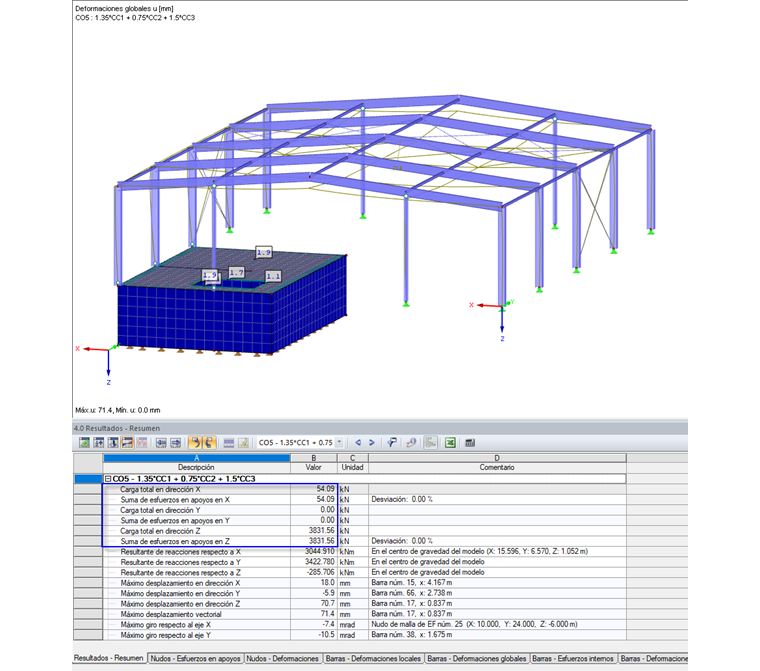Viewport: 760px width, 671px height.
Task: Click the yellow pencil edit toolbar icon
Action: coord(243,442)
